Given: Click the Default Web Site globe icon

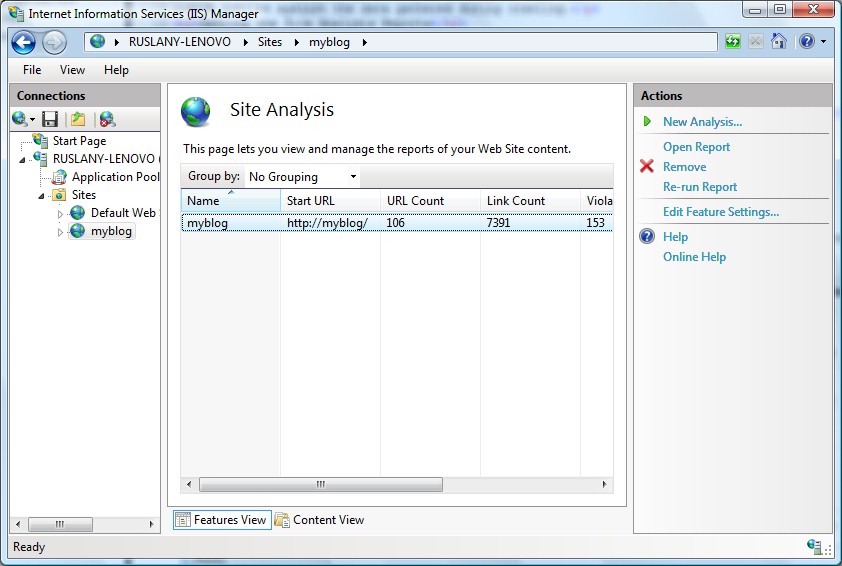Looking at the screenshot, I should tap(78, 213).
